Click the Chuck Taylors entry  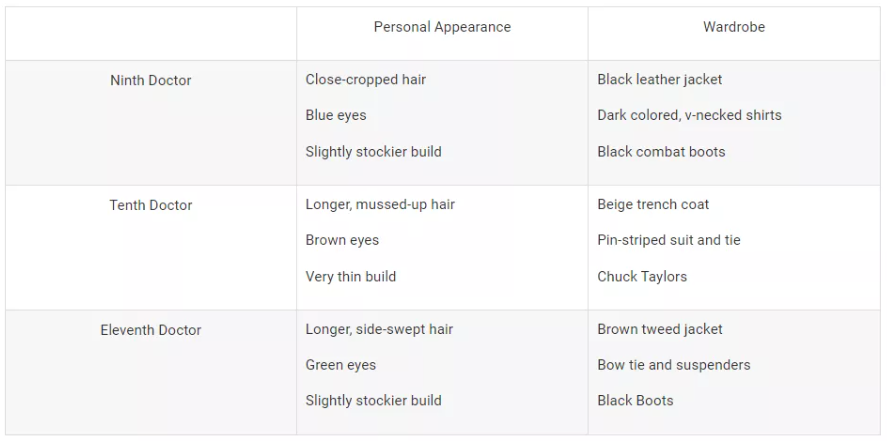pos(642,276)
